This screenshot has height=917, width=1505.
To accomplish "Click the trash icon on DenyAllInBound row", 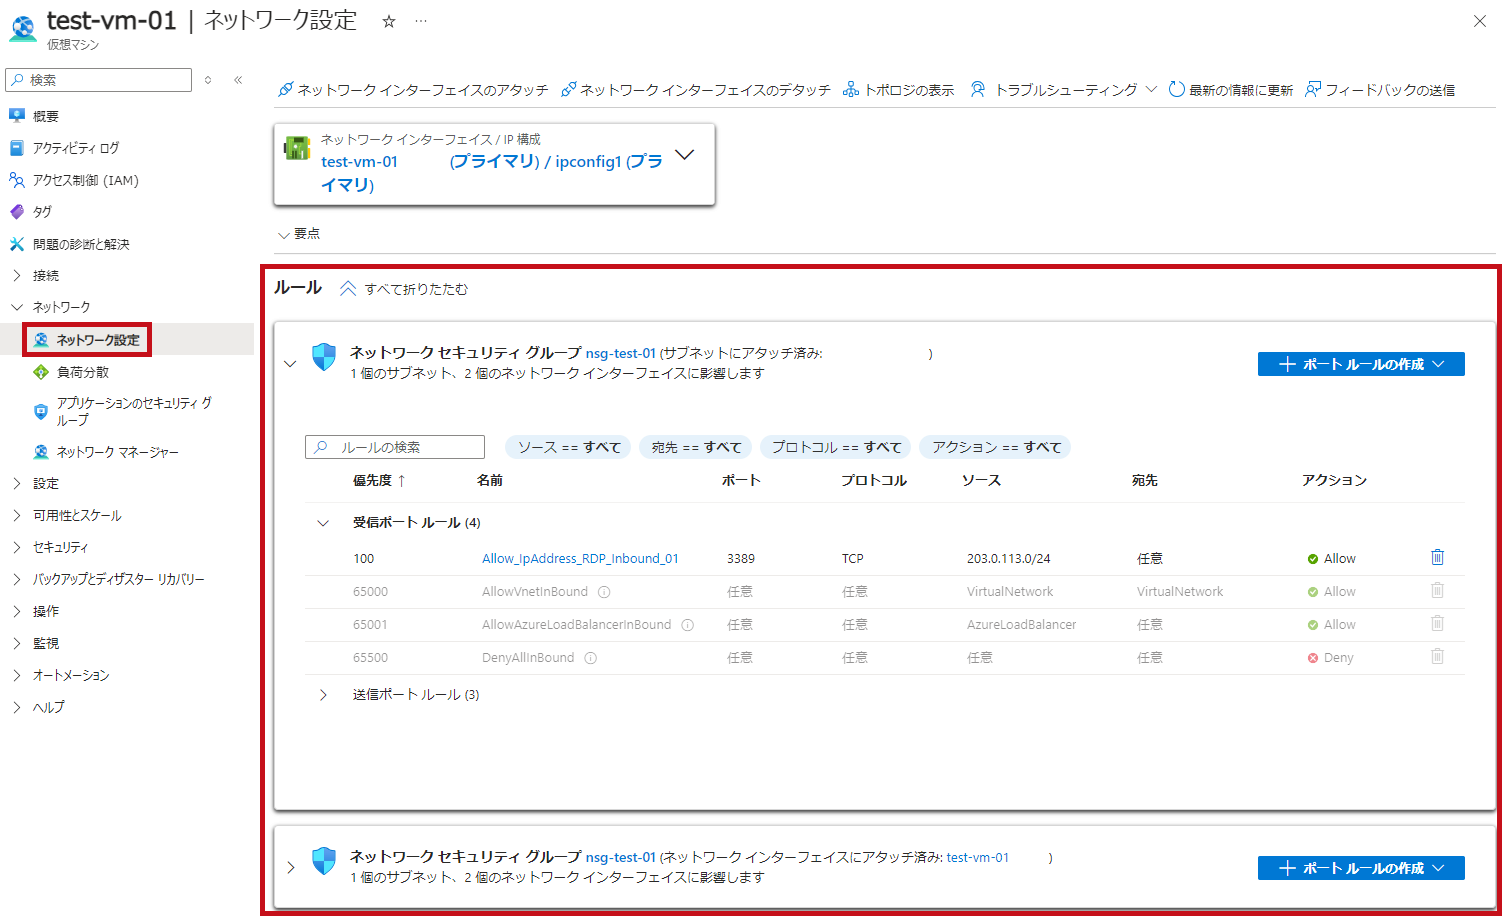I will click(1437, 656).
